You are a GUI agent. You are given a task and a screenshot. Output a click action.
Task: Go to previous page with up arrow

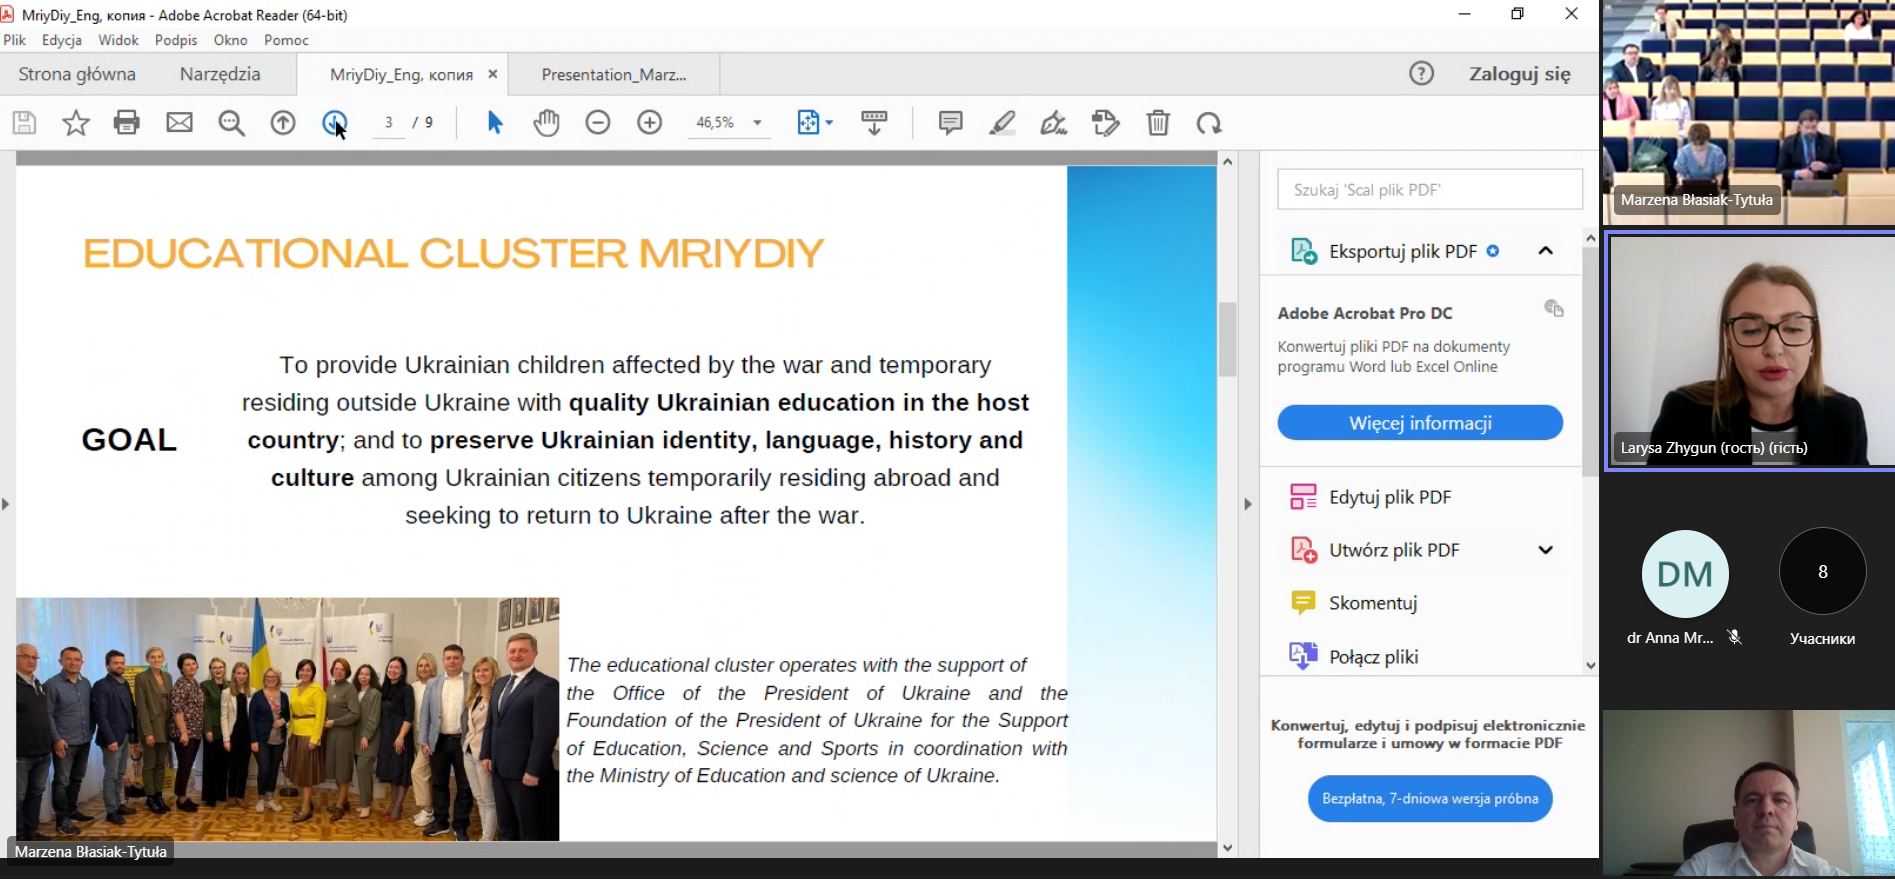pos(283,123)
